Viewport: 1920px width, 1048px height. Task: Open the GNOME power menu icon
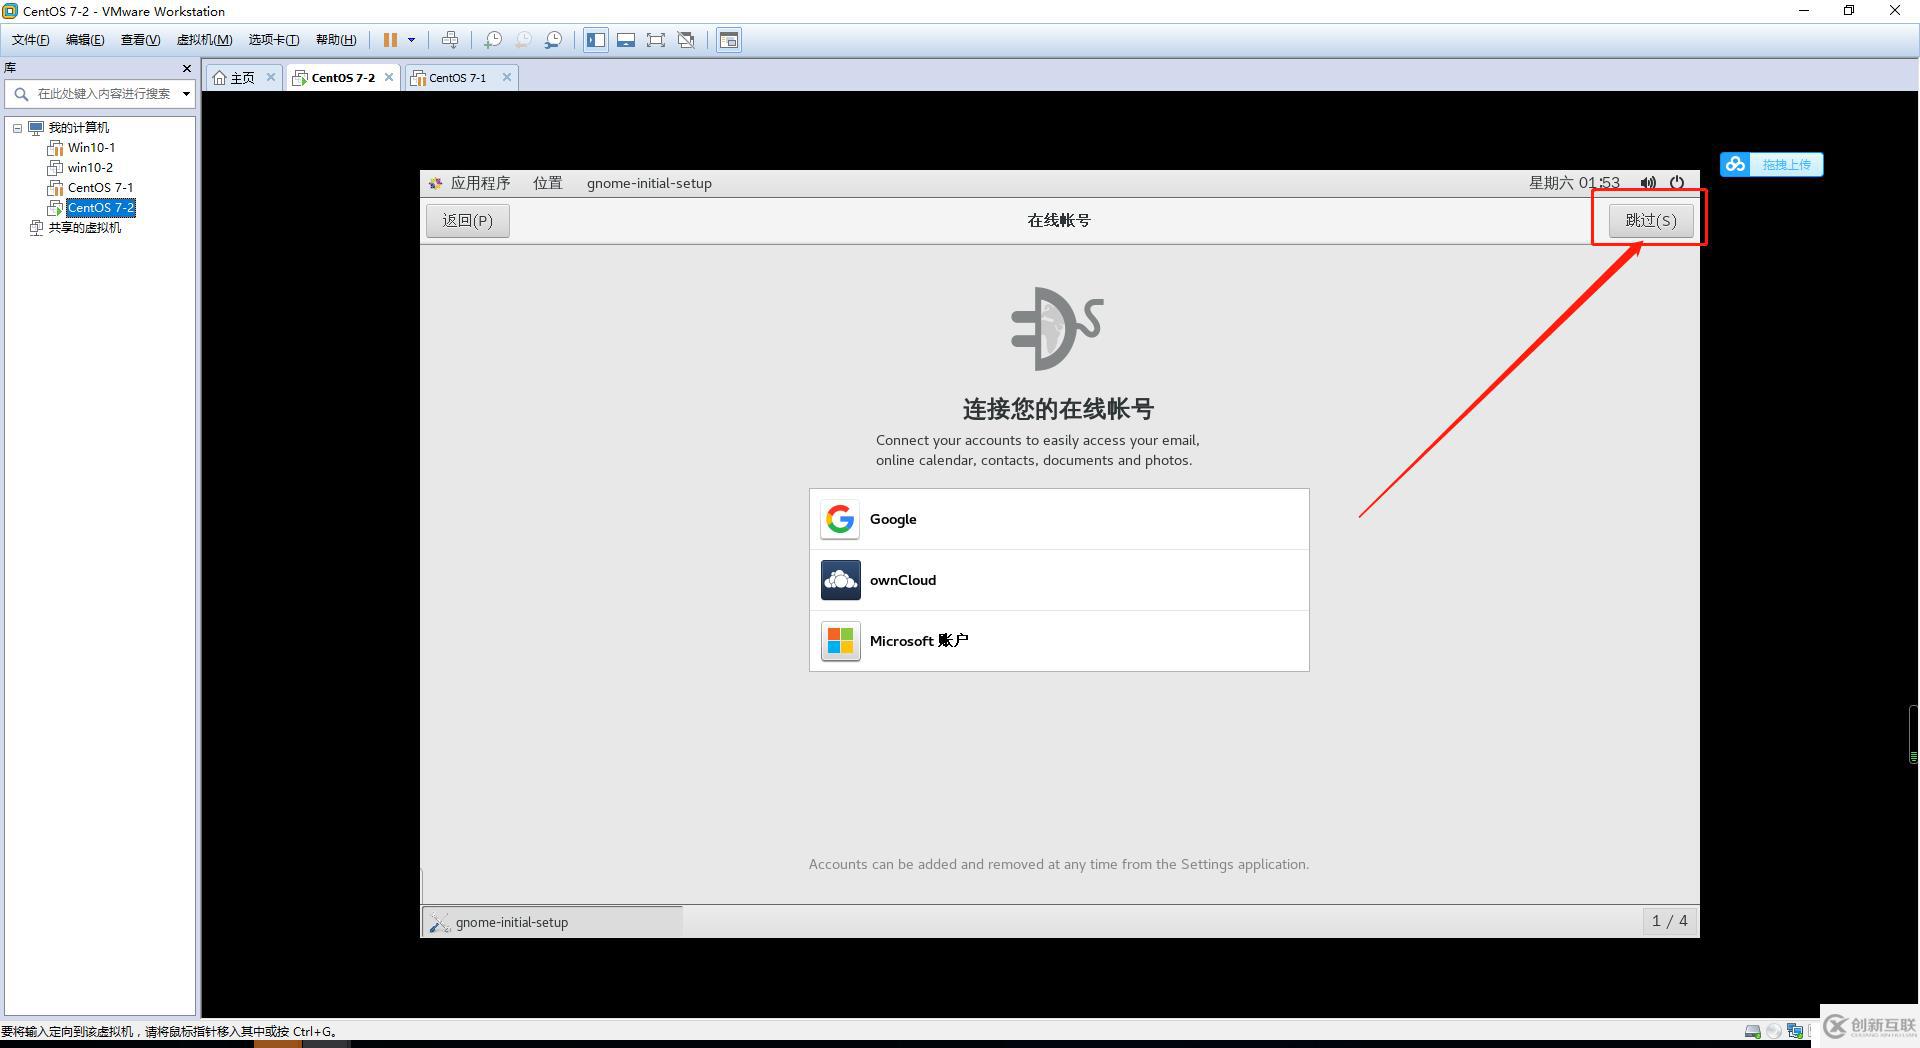tap(1677, 183)
